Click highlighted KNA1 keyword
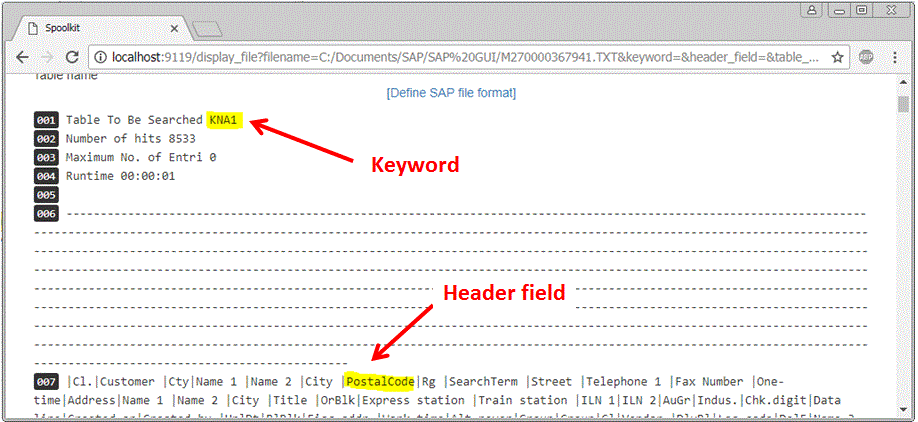This screenshot has height=422, width=918. pos(223,120)
